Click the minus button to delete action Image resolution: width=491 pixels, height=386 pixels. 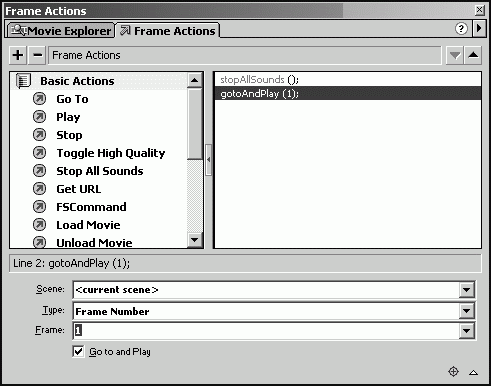click(37, 55)
